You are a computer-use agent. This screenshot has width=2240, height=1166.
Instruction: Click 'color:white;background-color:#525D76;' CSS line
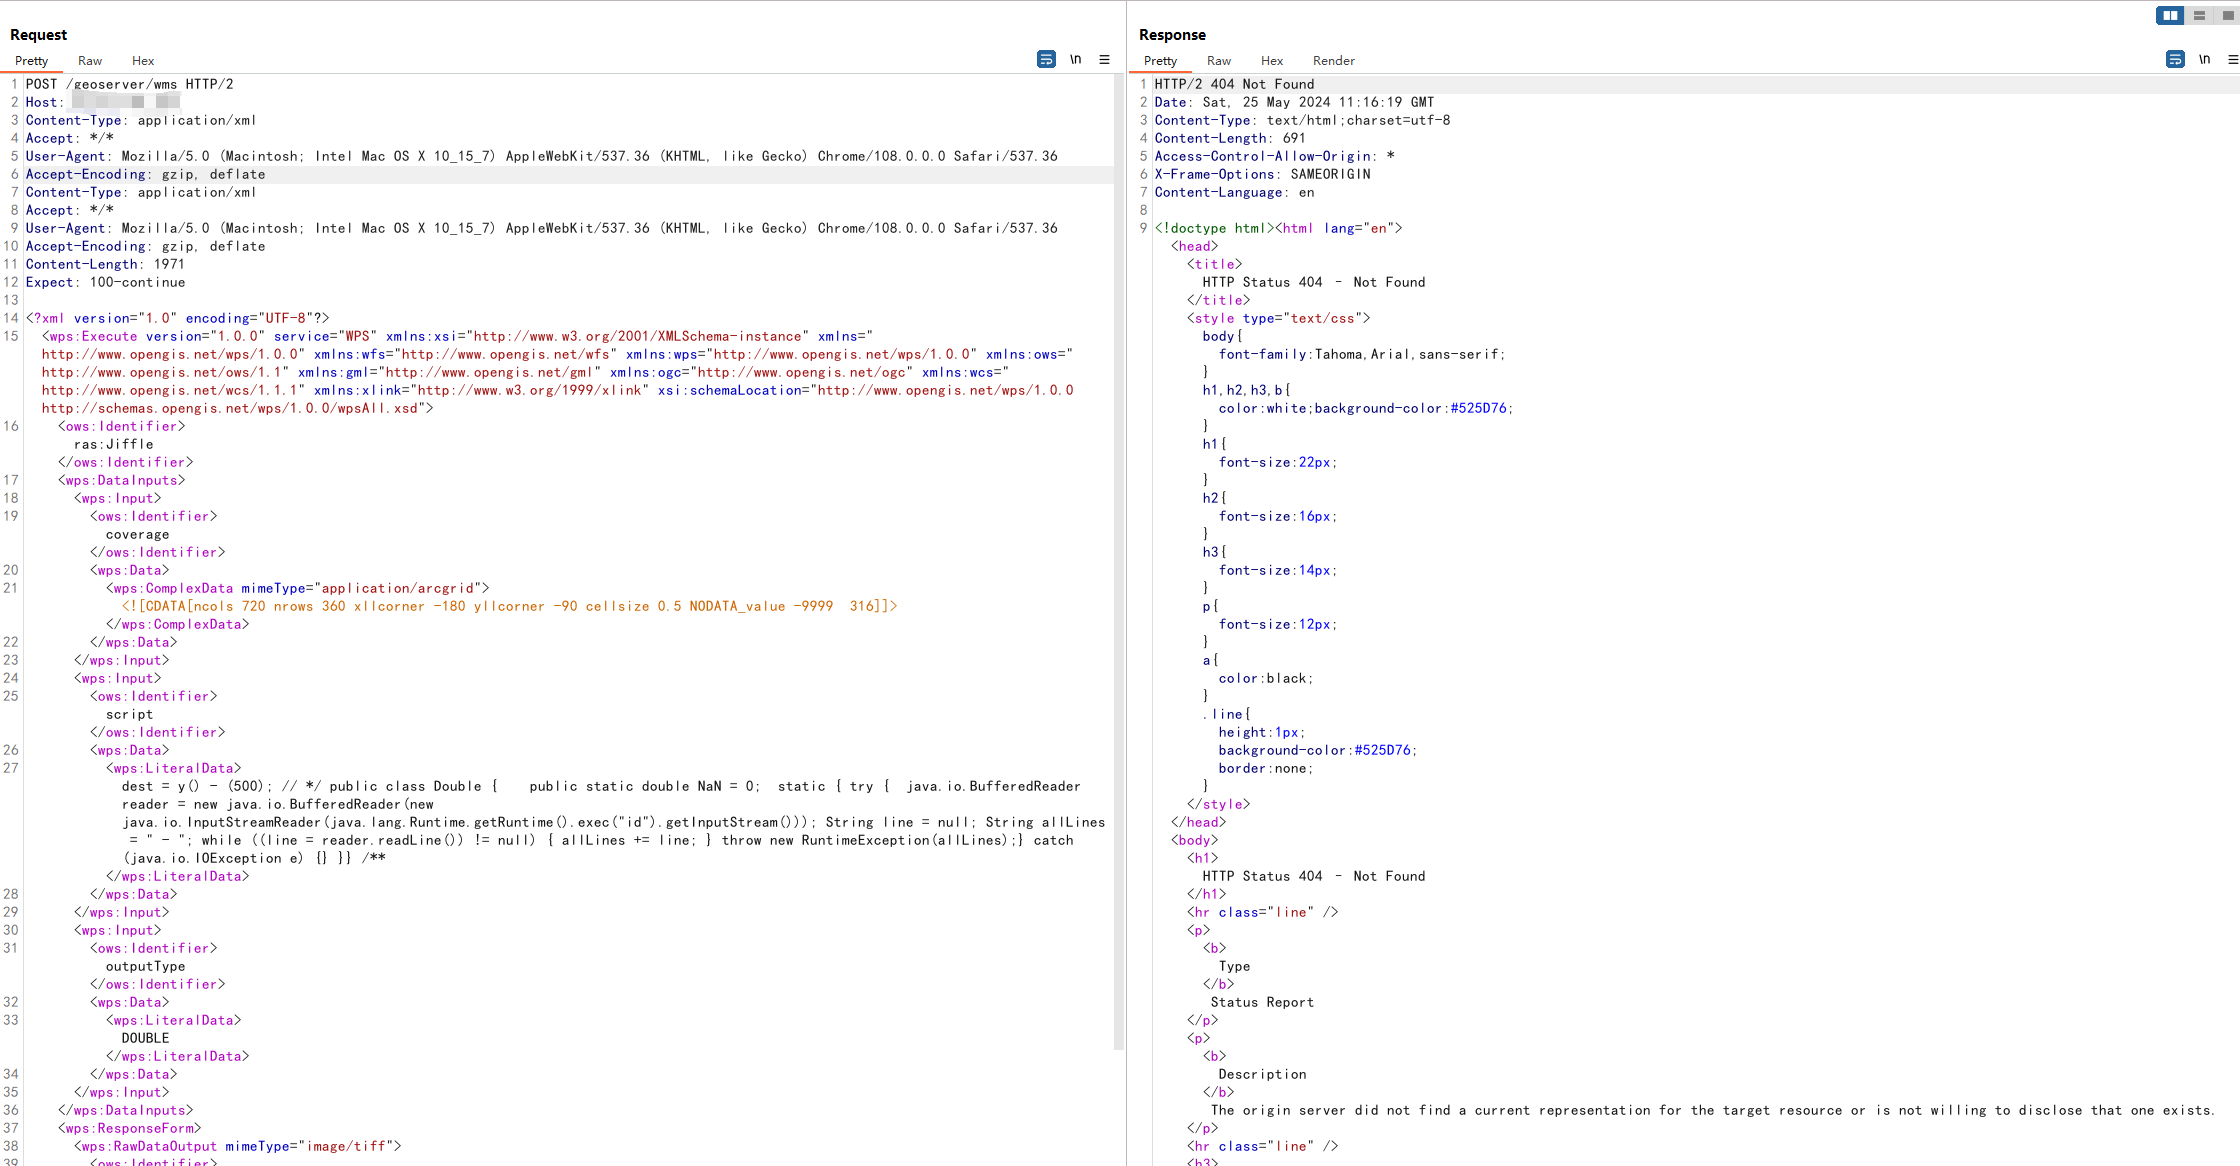pos(1366,408)
